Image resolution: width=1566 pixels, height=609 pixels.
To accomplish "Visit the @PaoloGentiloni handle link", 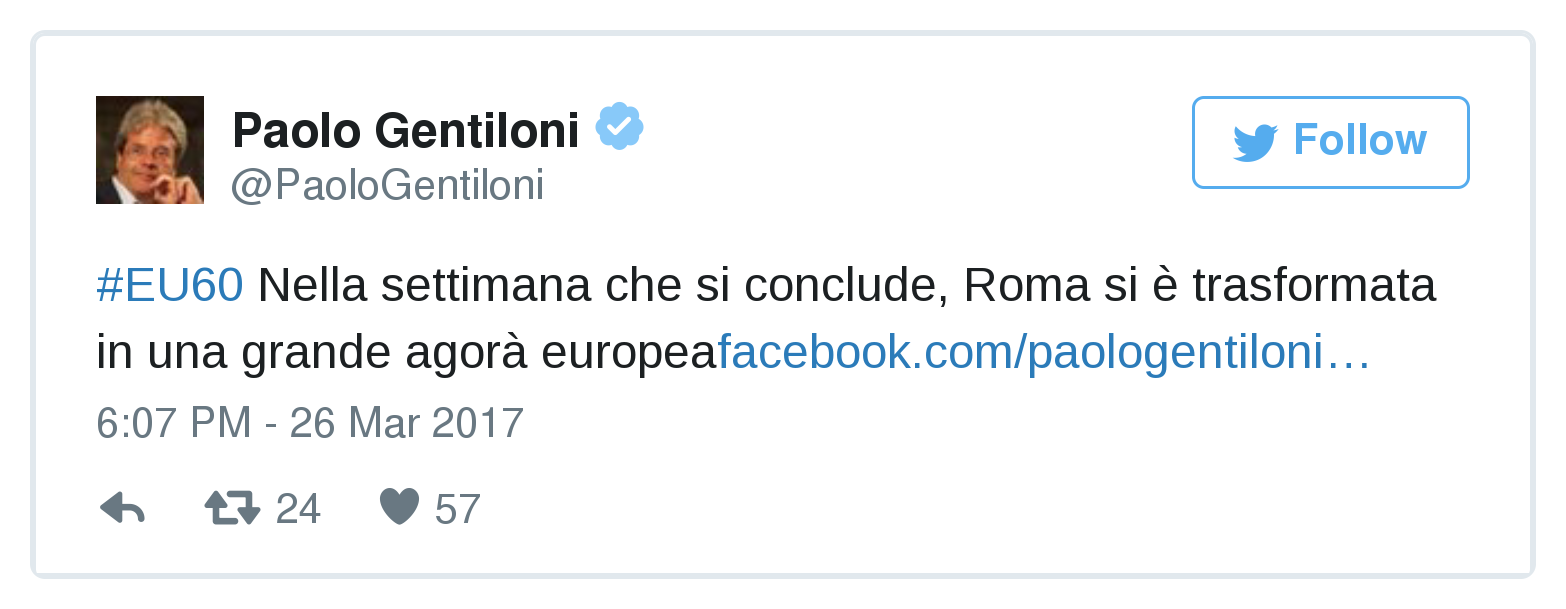I will (x=388, y=186).
